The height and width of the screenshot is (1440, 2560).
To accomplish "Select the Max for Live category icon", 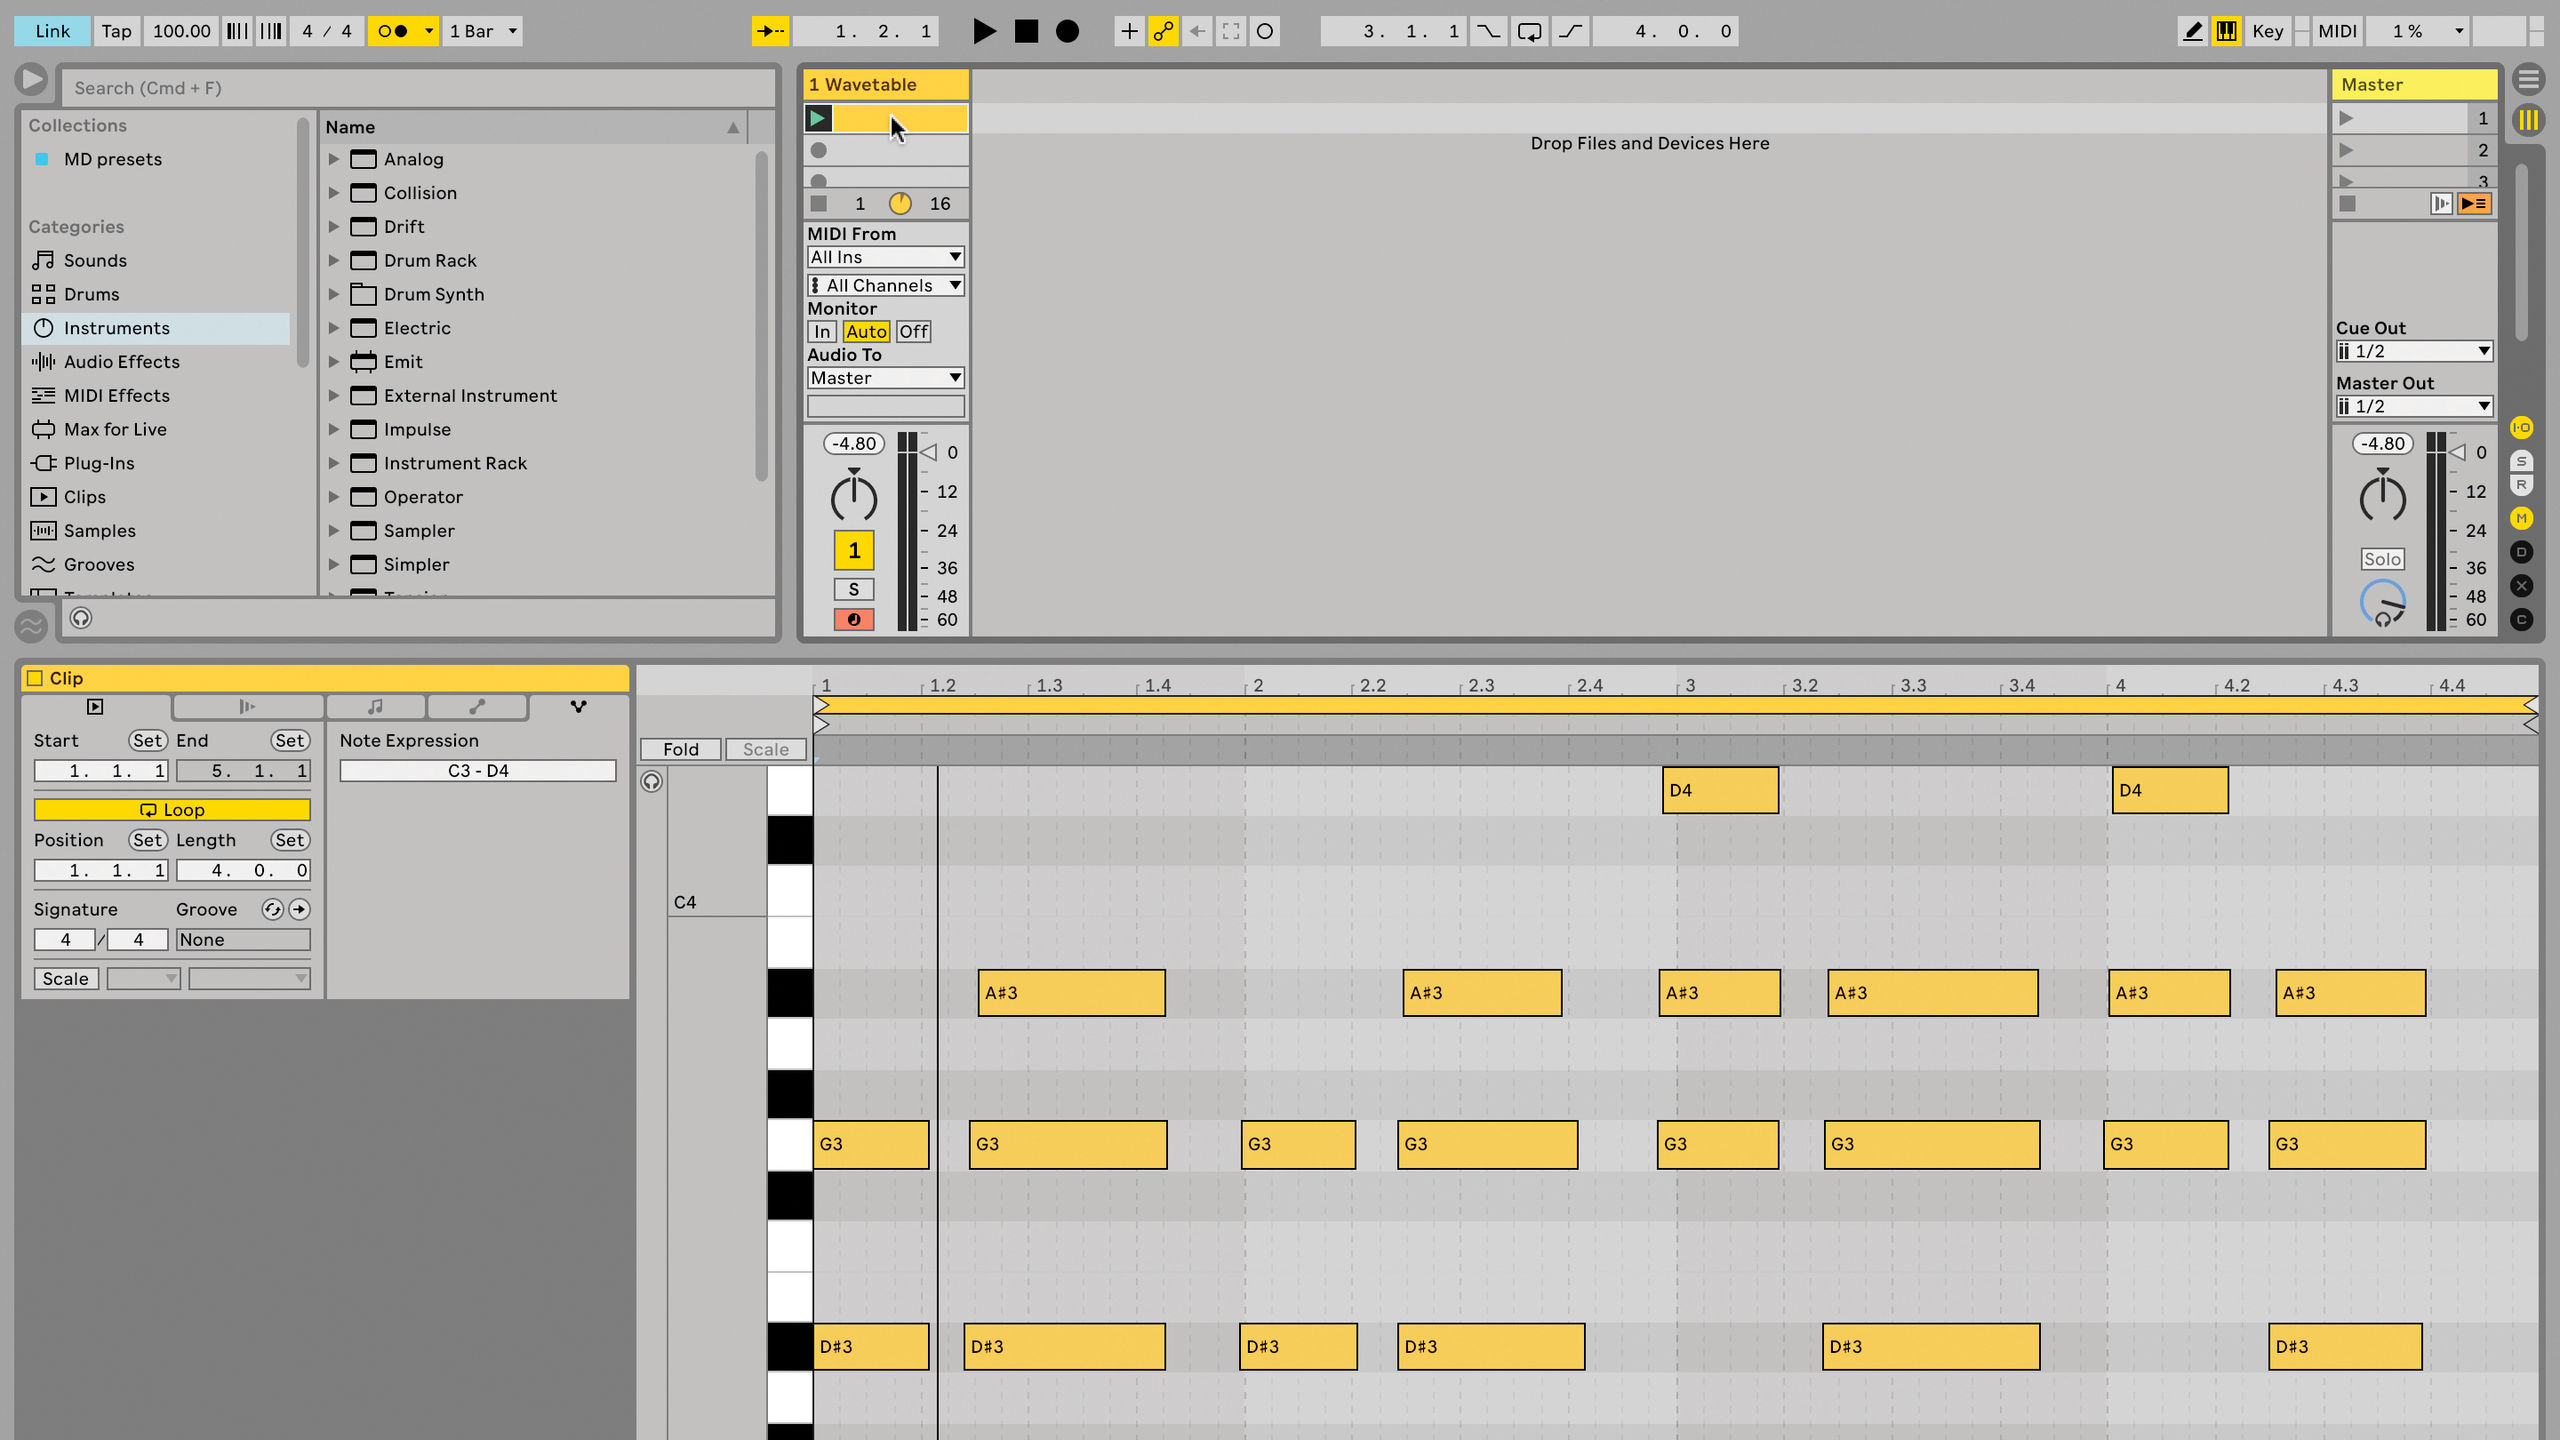I will click(x=43, y=429).
